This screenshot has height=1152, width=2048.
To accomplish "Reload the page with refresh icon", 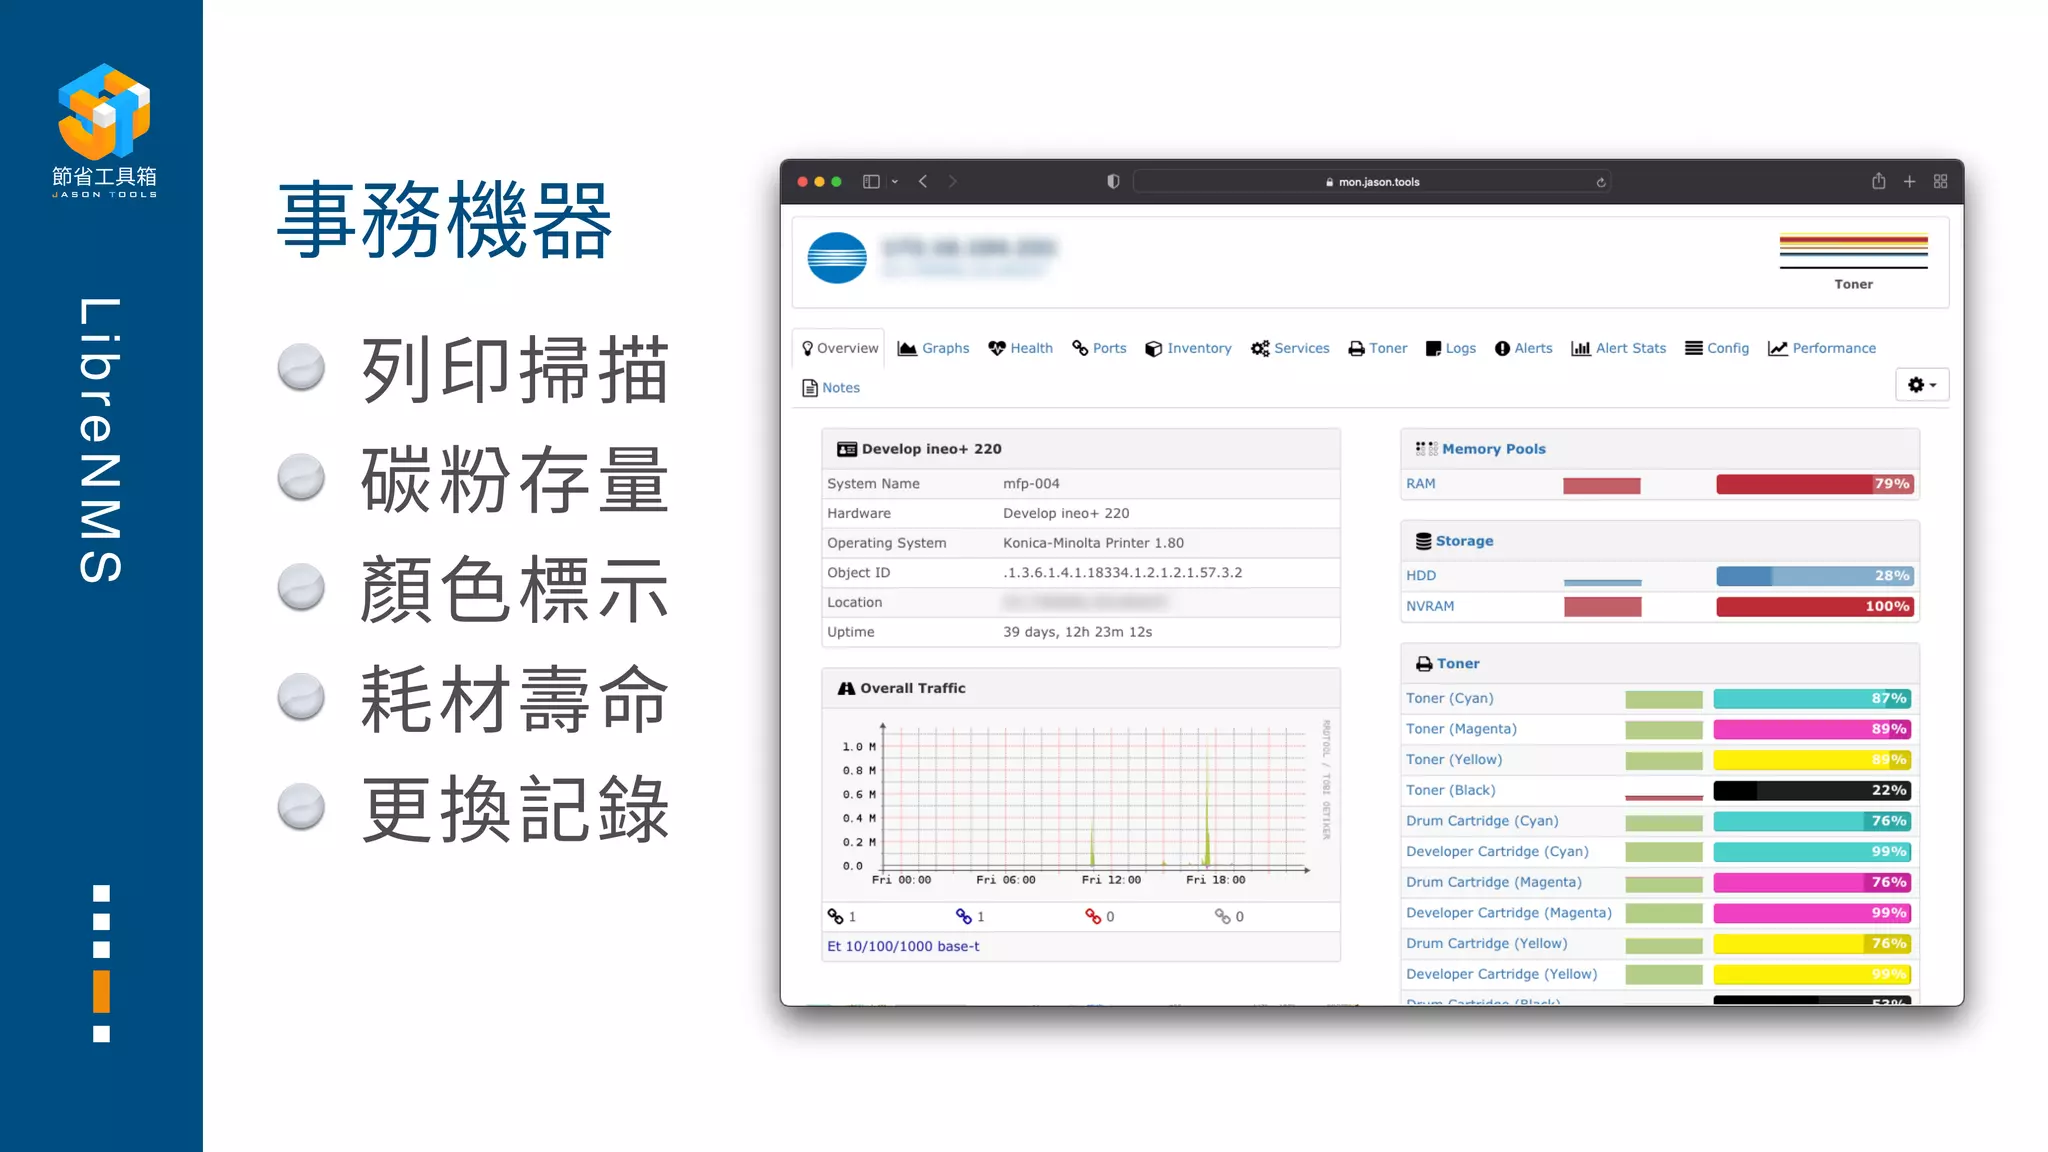I will click(1600, 182).
